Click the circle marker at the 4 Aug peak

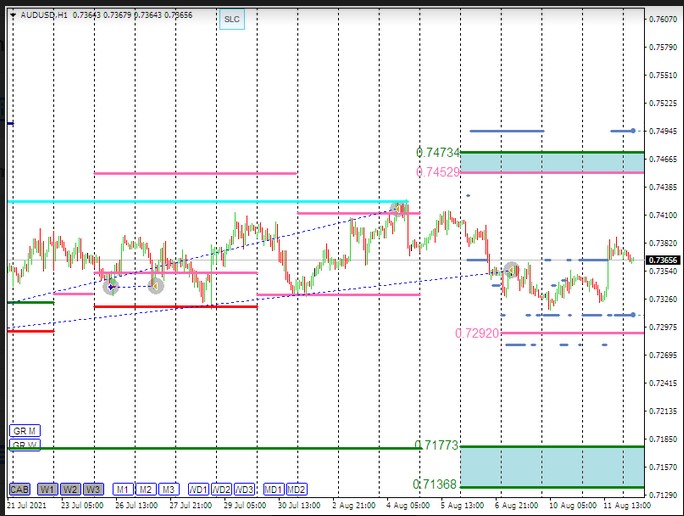[399, 208]
